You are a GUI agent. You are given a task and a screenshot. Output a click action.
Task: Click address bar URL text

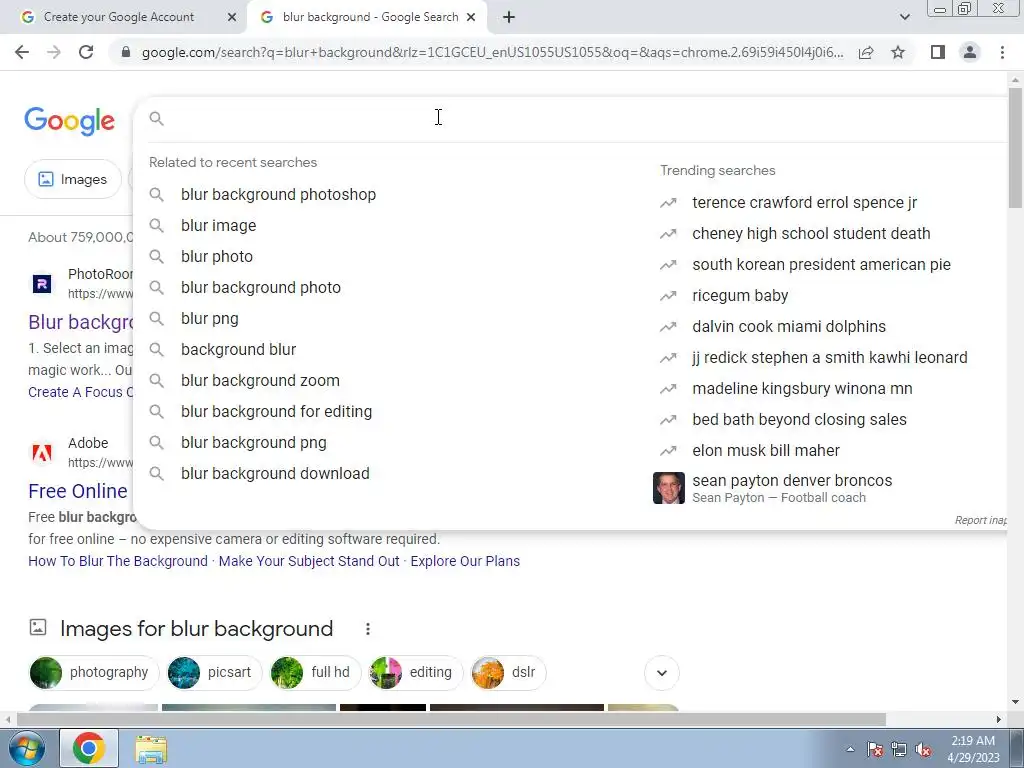click(492, 52)
